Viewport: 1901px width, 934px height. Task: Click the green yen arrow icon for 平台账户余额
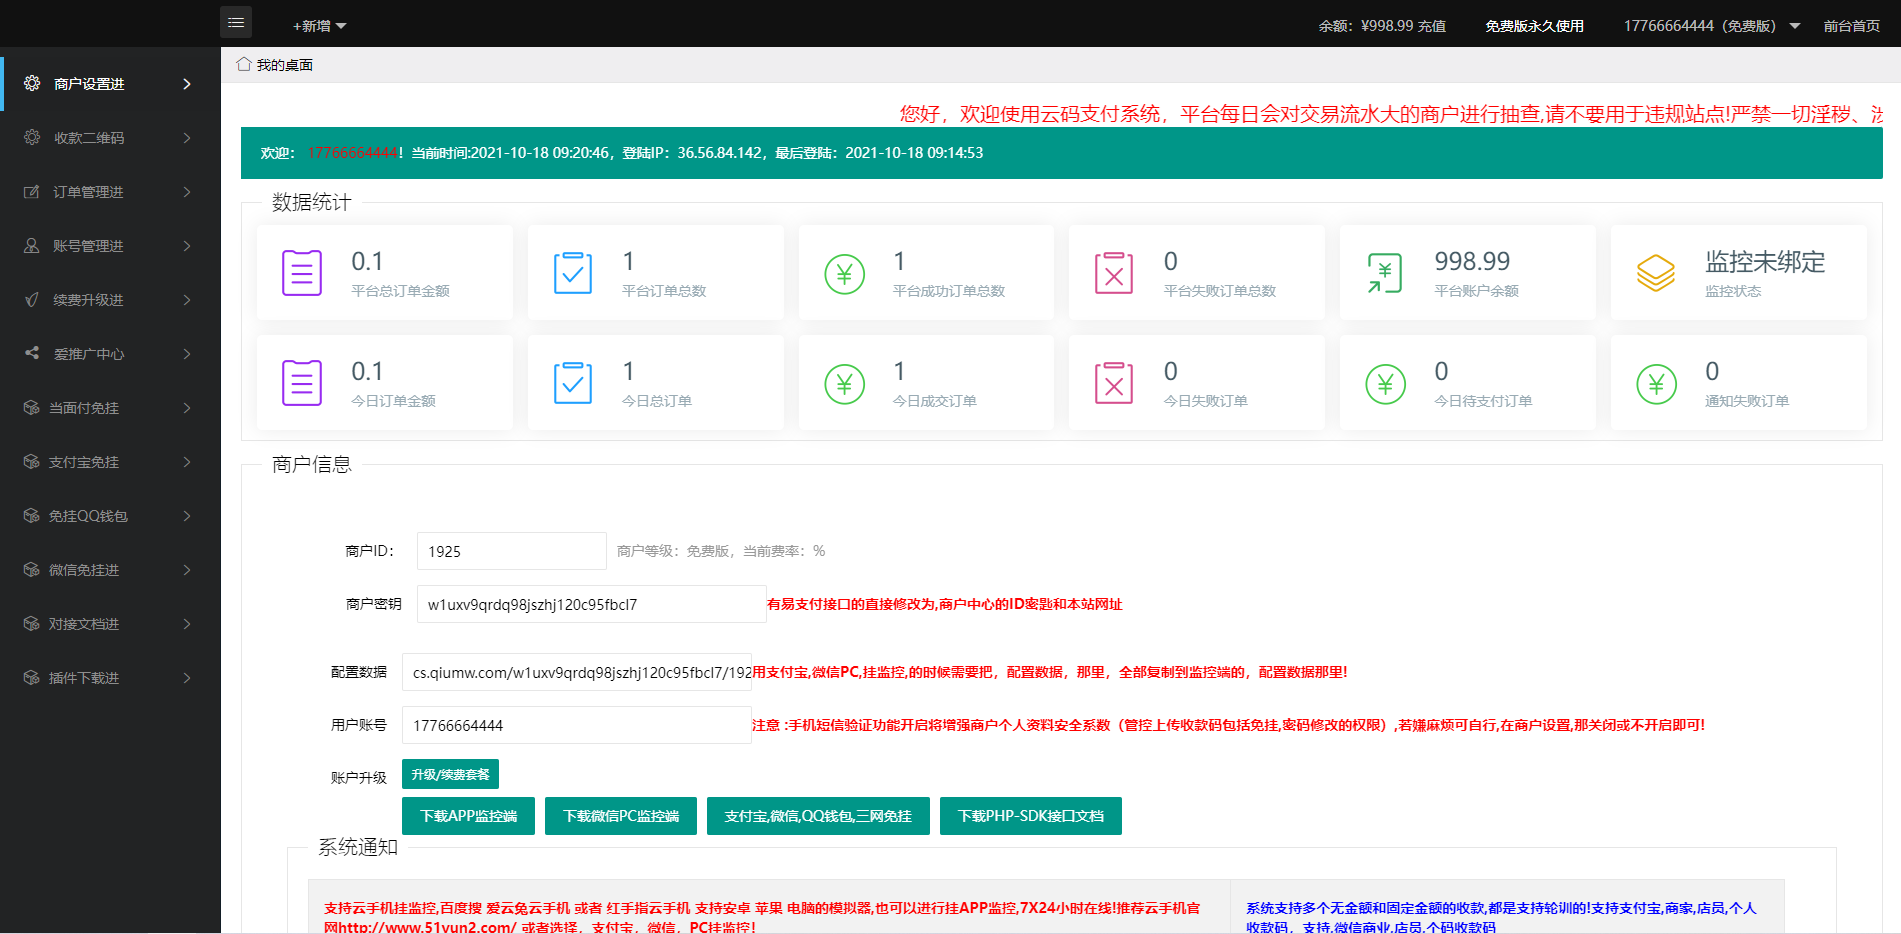click(x=1385, y=273)
